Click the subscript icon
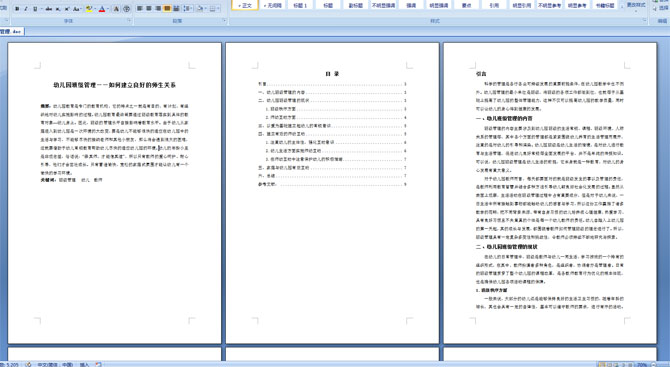This screenshot has height=367, width=670. point(58,9)
